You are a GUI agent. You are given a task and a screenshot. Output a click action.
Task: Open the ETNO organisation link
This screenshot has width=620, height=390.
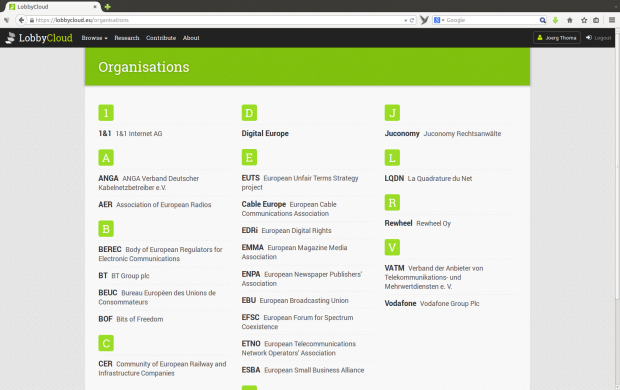click(299, 348)
